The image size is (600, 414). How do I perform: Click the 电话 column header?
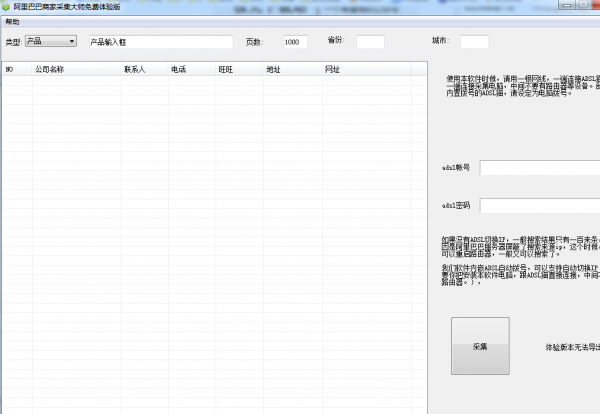[x=178, y=70]
